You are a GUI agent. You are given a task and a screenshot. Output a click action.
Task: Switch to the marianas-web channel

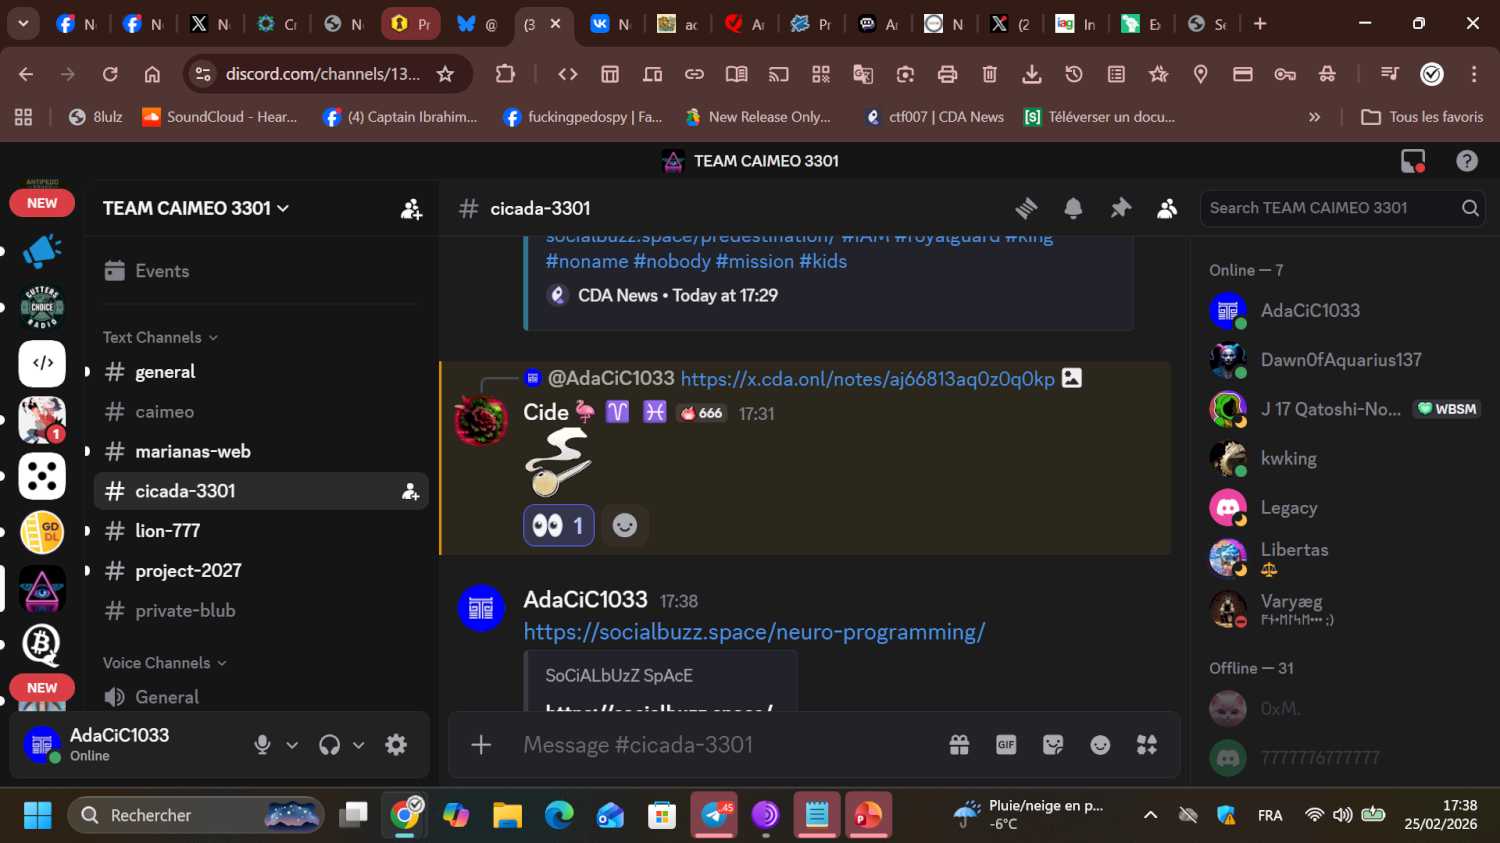[x=193, y=452]
